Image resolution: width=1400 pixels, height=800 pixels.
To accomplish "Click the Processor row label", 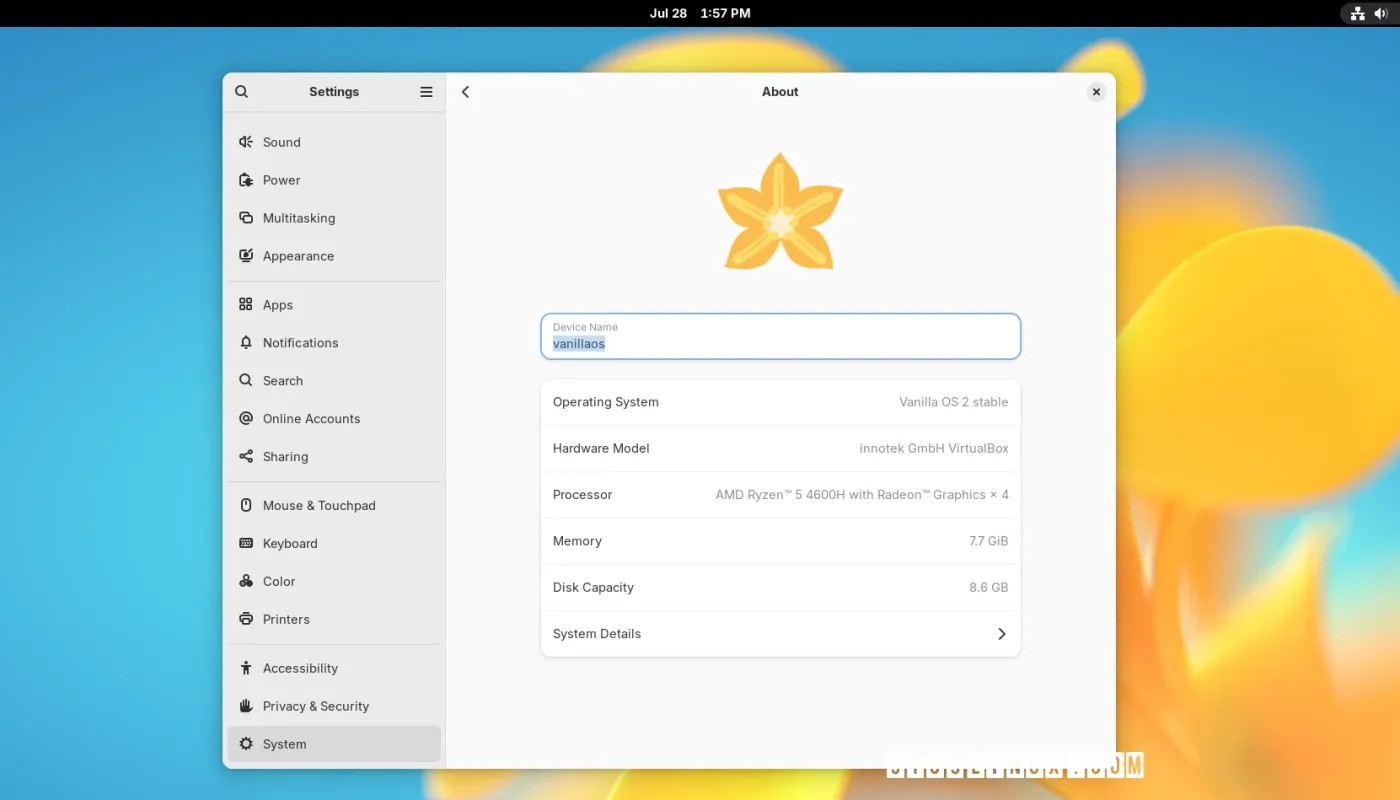I will 582,495.
